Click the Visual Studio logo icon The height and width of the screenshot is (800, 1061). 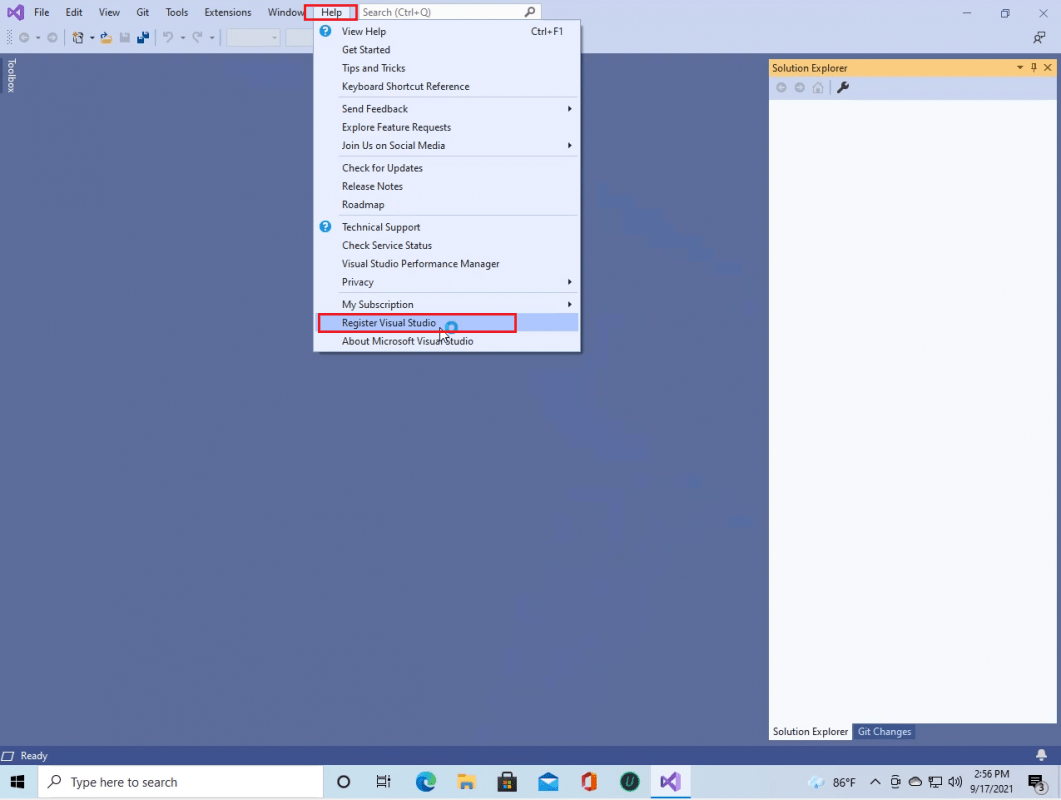(x=15, y=12)
